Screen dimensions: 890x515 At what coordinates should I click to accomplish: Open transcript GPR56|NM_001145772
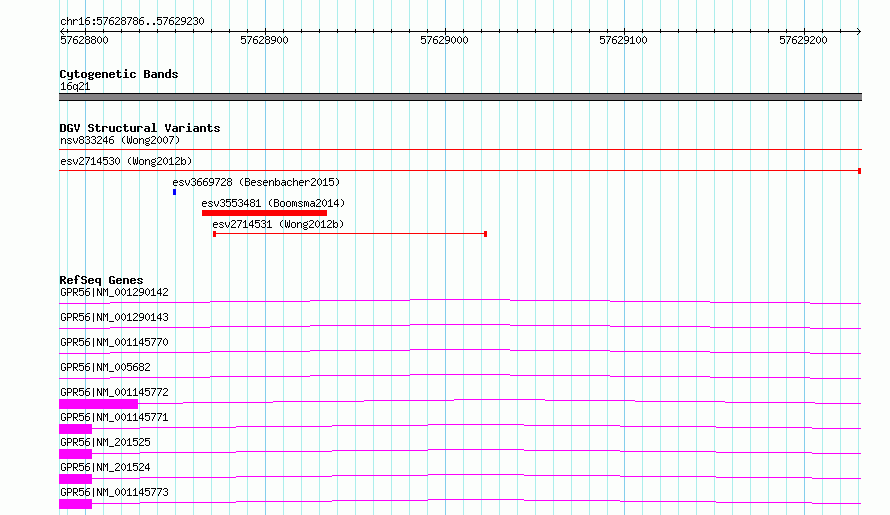coord(114,392)
